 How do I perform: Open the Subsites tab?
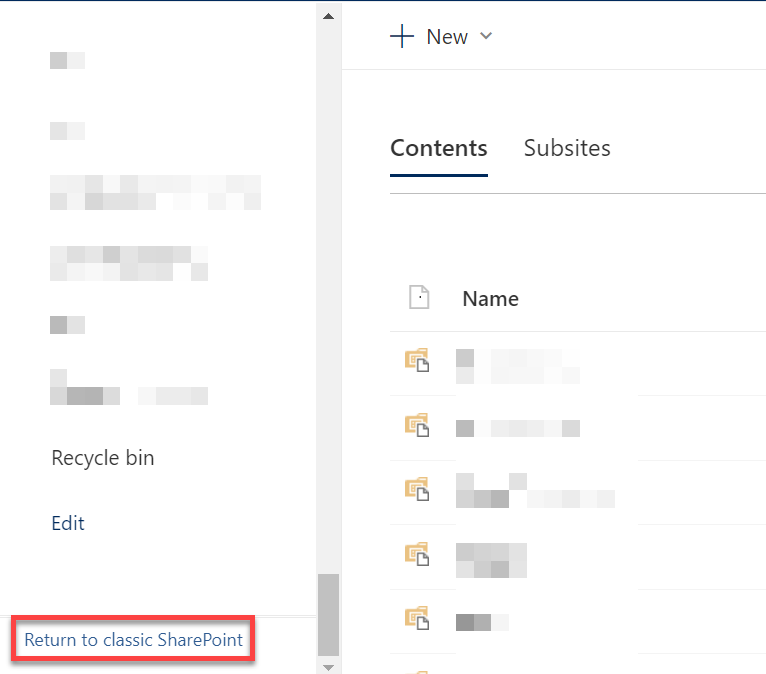point(567,149)
